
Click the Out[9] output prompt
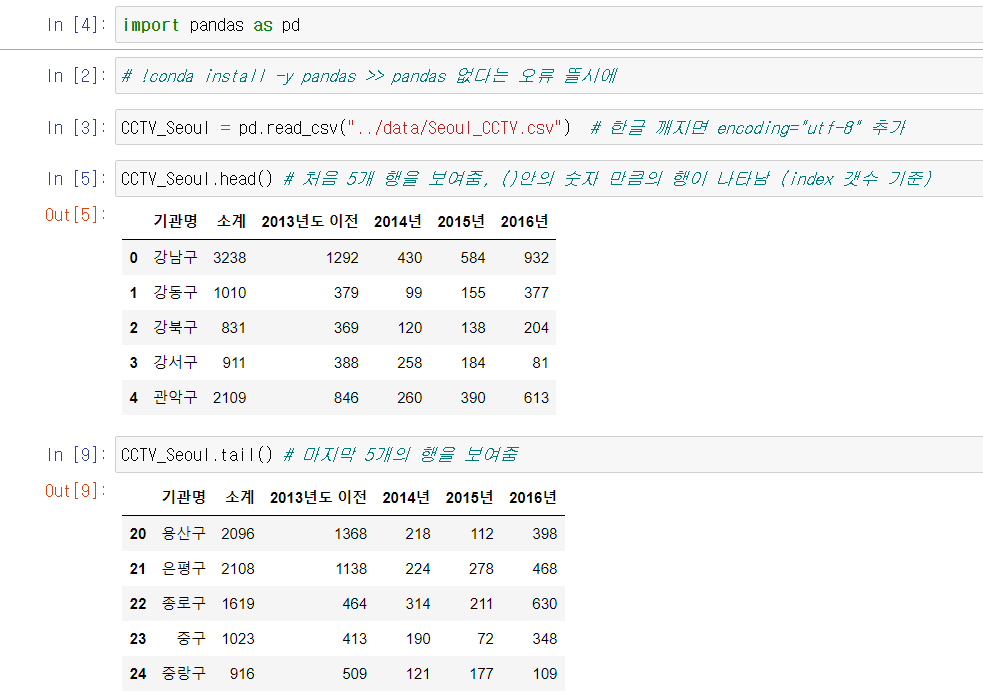point(75,491)
